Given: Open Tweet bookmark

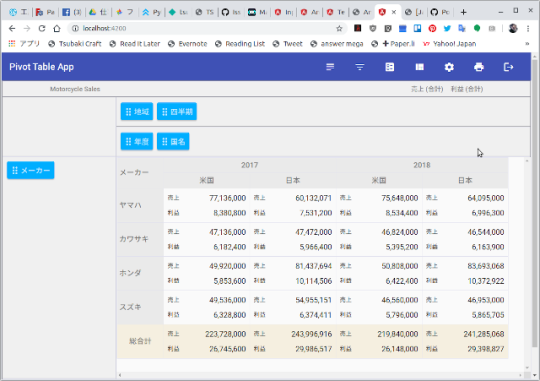Looking at the screenshot, I should point(288,44).
